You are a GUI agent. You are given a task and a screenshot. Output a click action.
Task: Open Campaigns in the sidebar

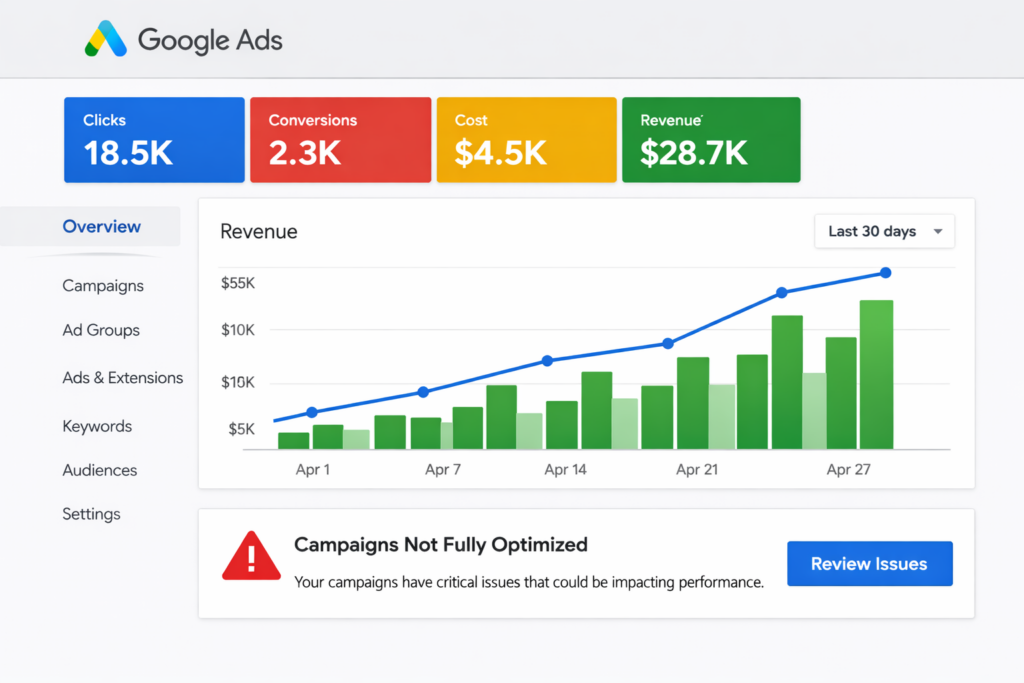click(103, 286)
